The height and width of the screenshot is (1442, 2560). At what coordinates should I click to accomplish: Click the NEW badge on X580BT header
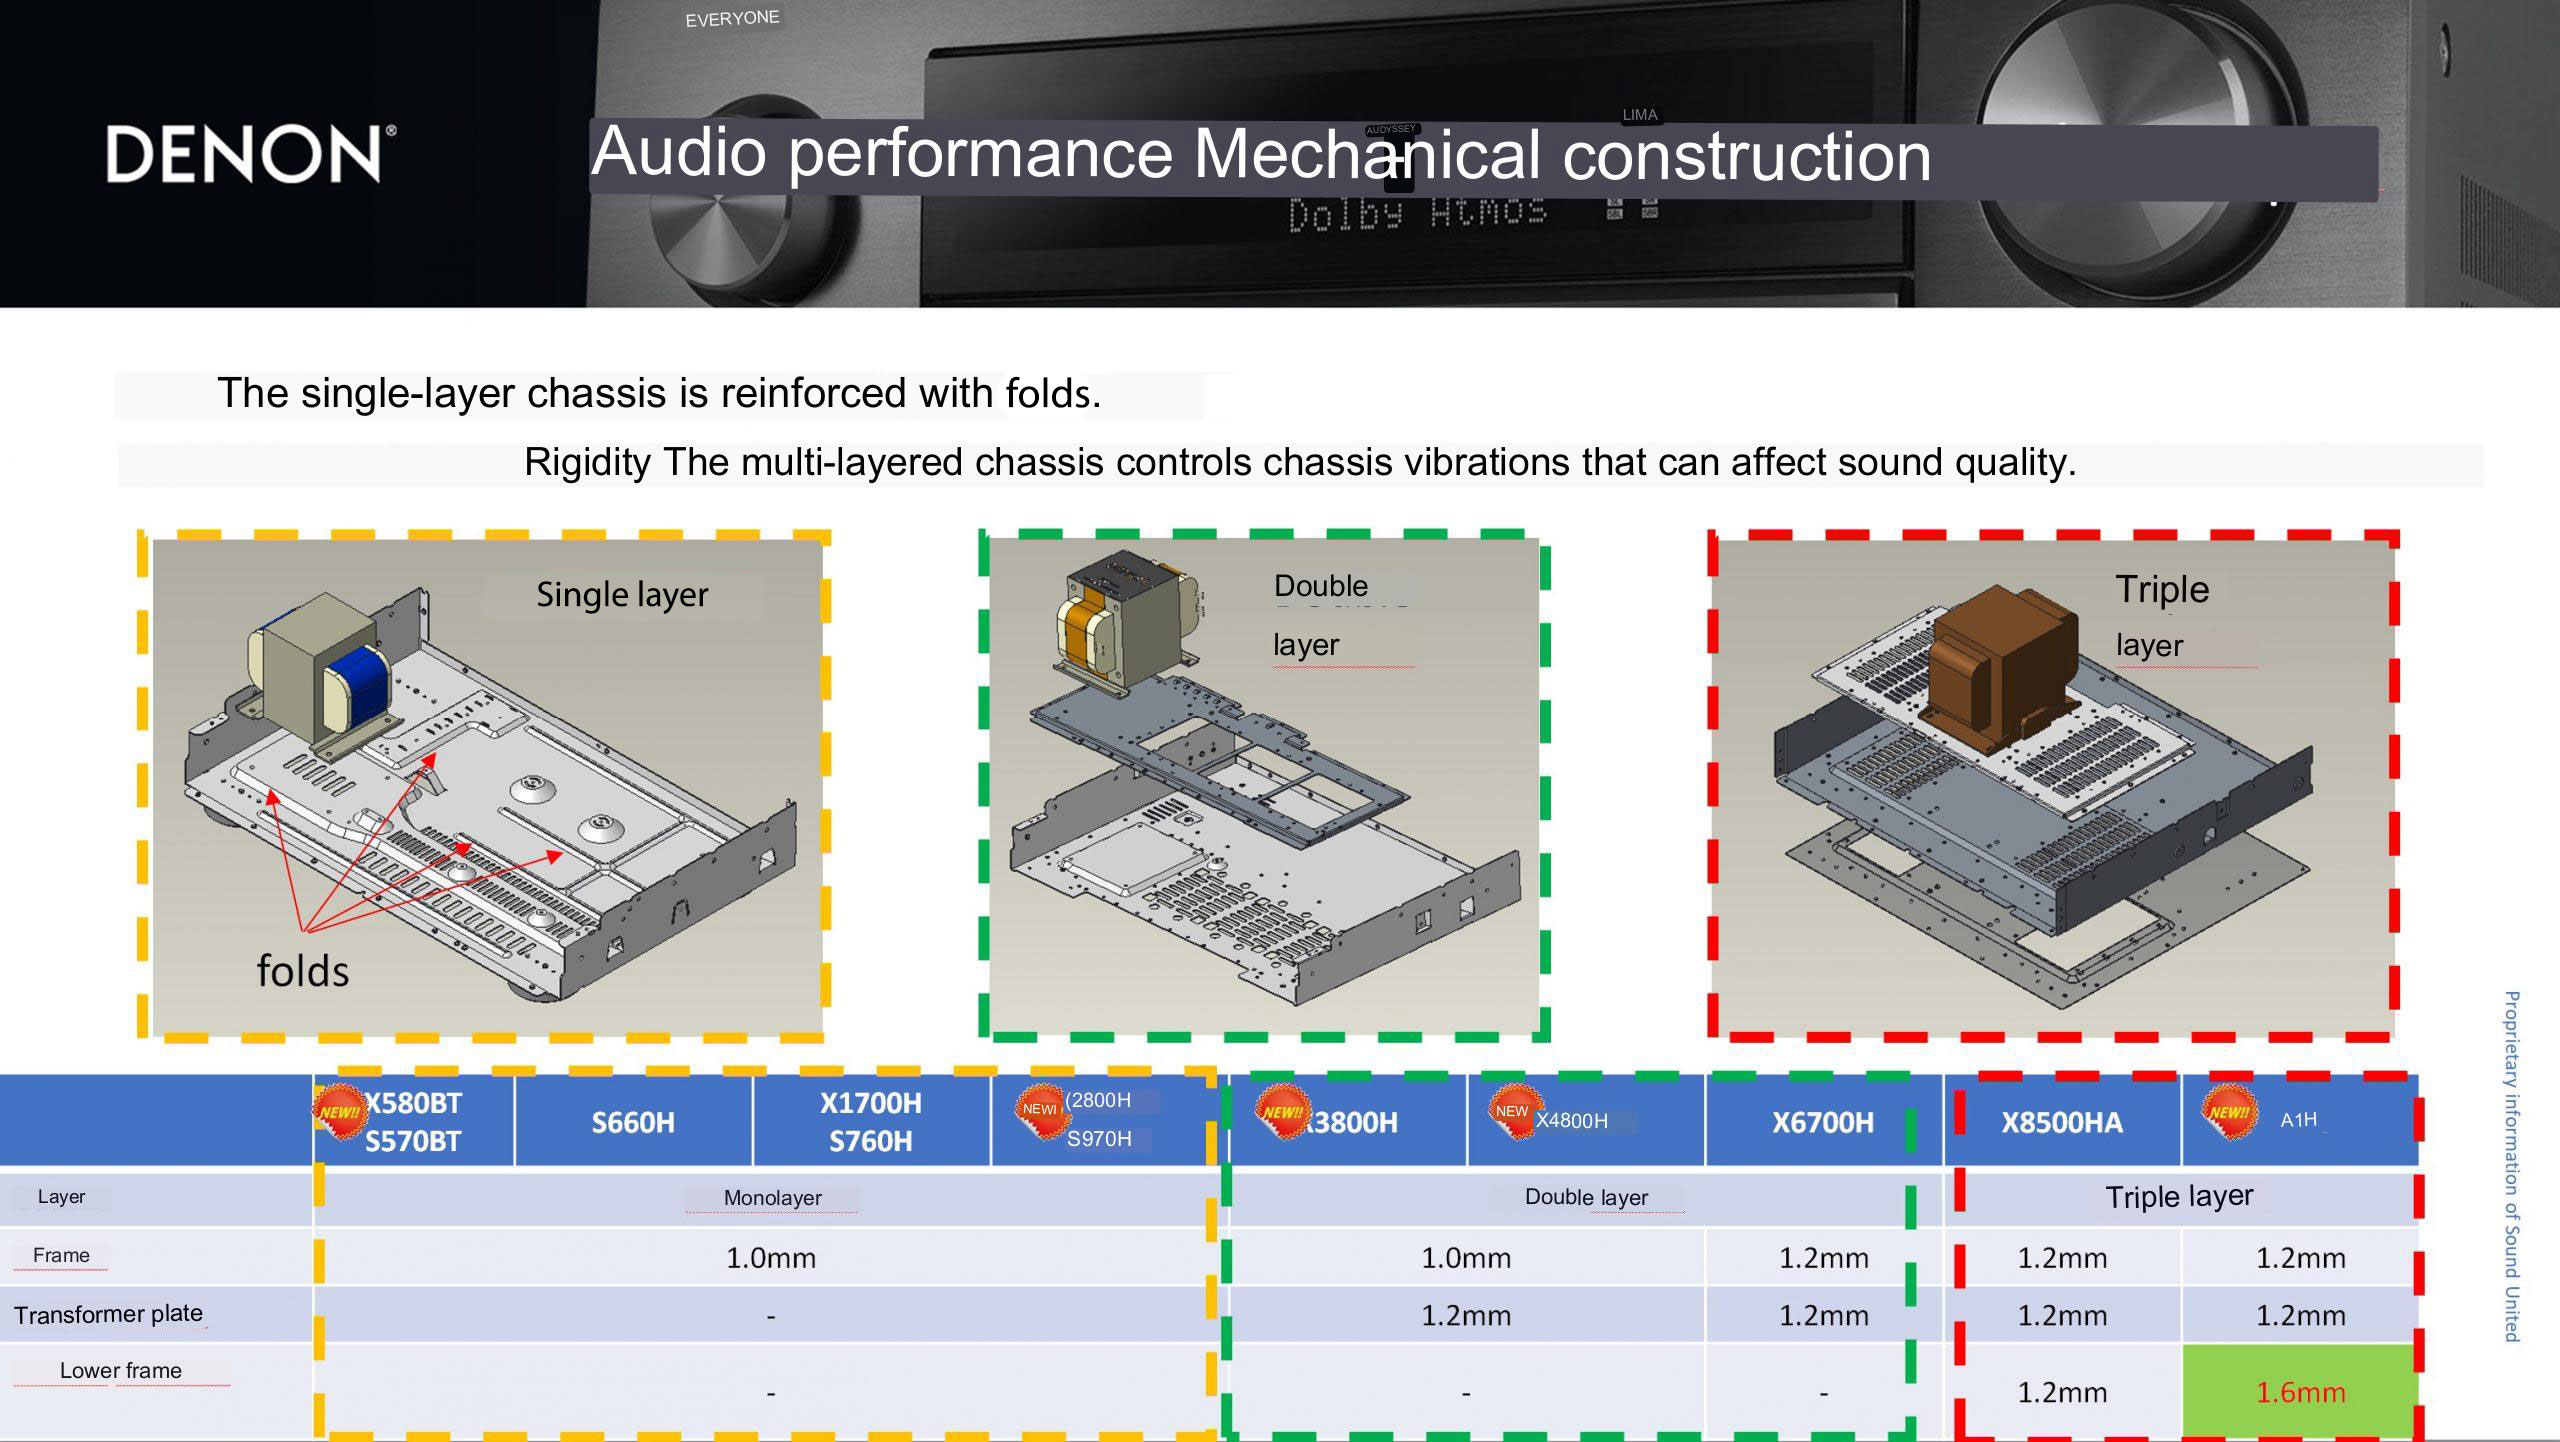340,1111
